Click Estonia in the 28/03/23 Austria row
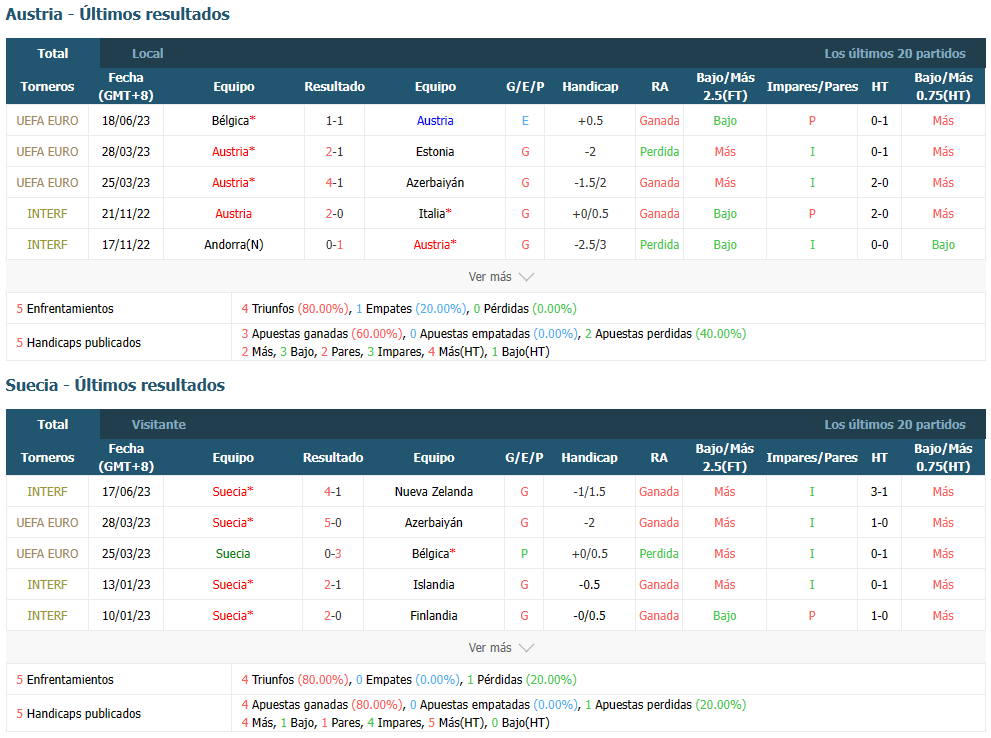Viewport: 991px width, 738px height. point(435,152)
